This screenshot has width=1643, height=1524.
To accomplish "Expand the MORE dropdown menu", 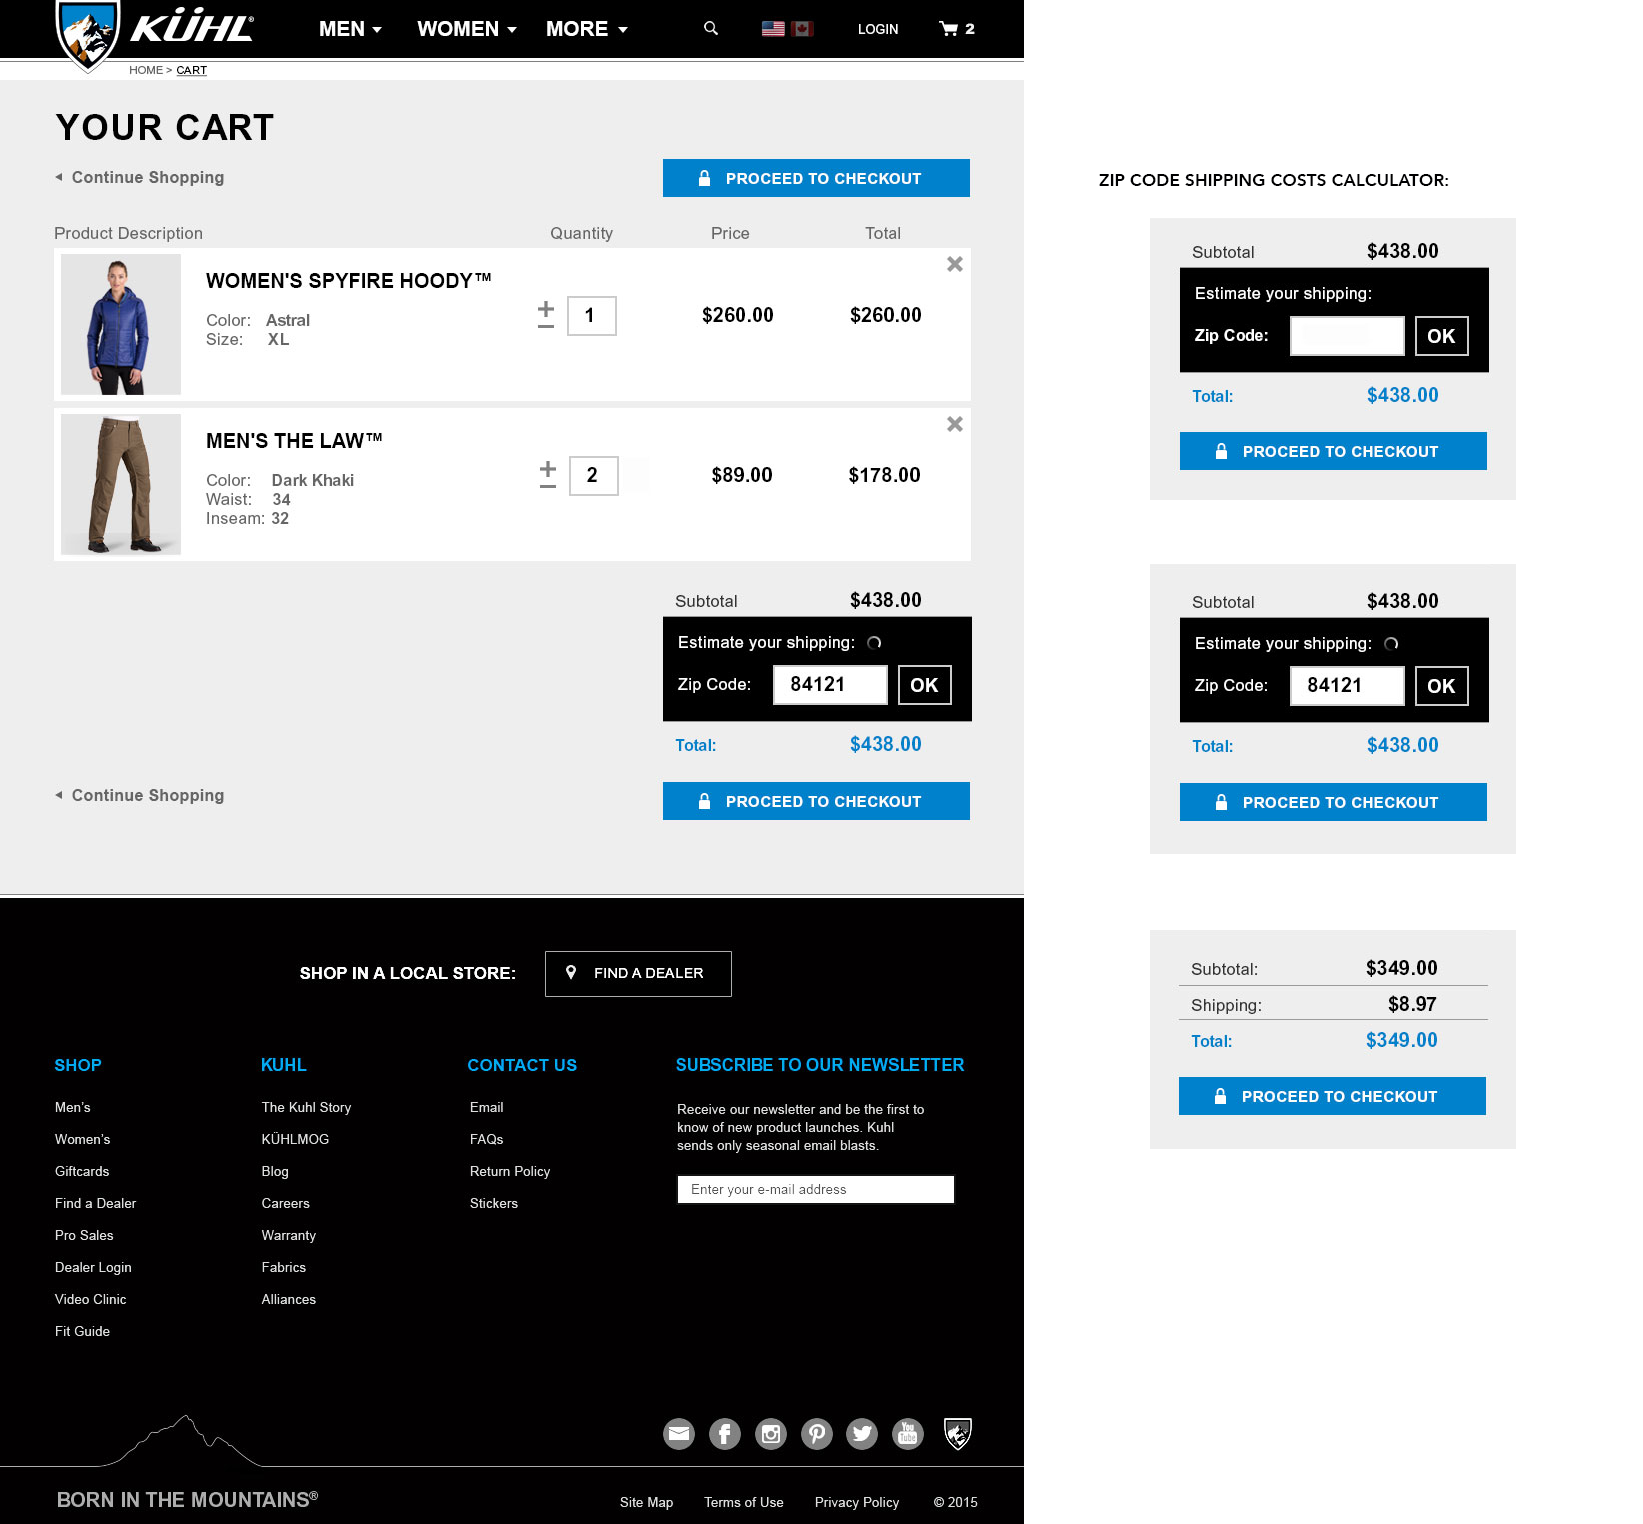I will pyautogui.click(x=587, y=29).
